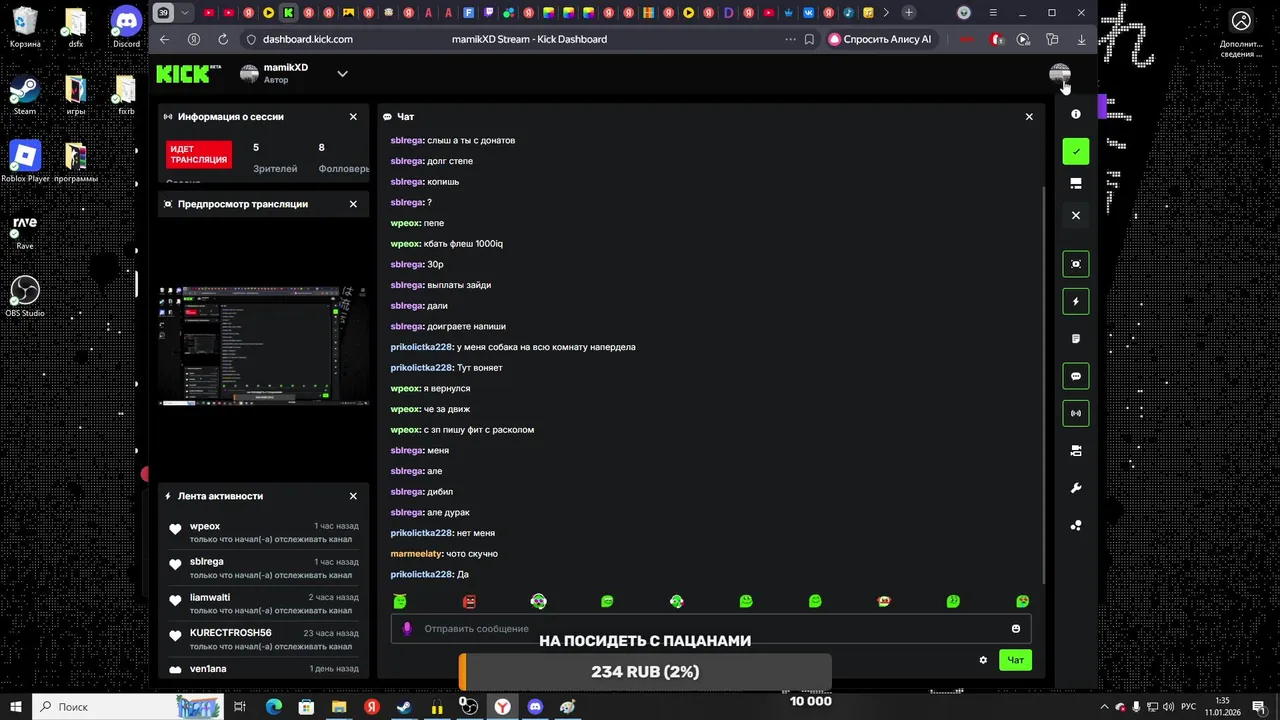Click prikolictka228 on the Тут воняет message
This screenshot has height=720, width=1280.
click(421, 368)
